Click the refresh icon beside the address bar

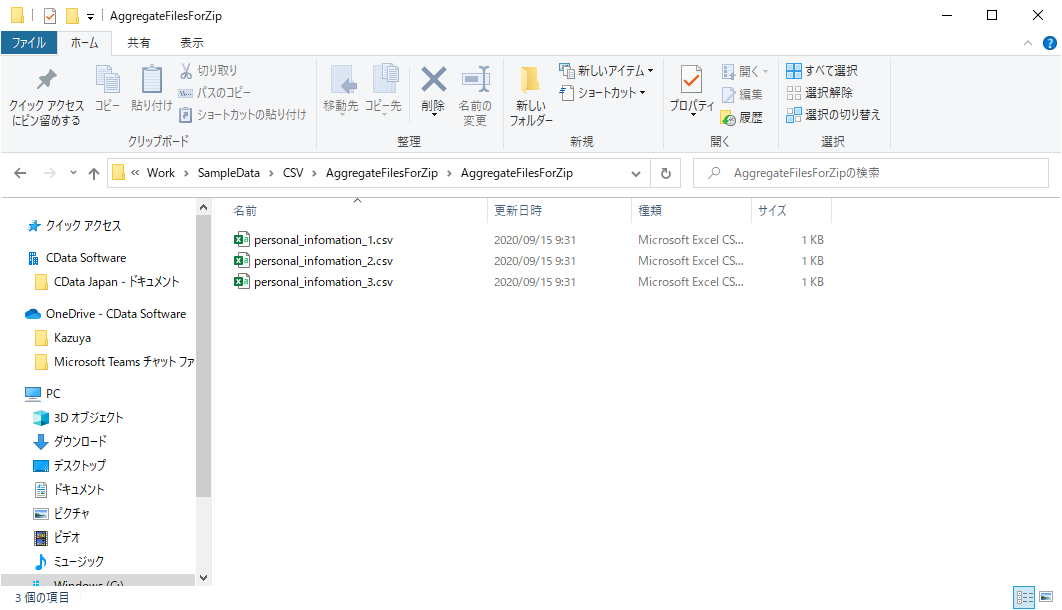click(x=666, y=172)
